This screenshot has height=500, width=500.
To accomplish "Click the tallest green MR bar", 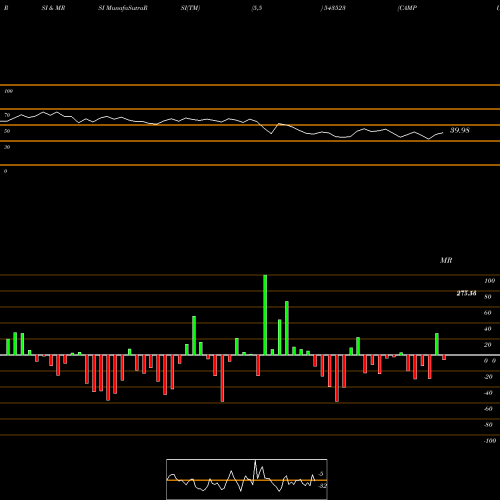I will tap(265, 315).
